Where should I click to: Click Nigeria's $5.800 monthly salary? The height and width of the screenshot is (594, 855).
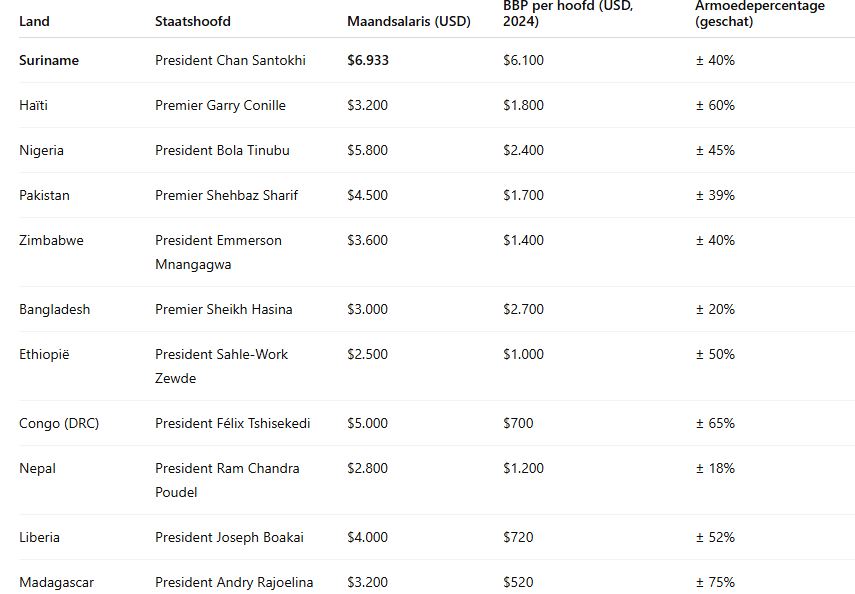[367, 150]
